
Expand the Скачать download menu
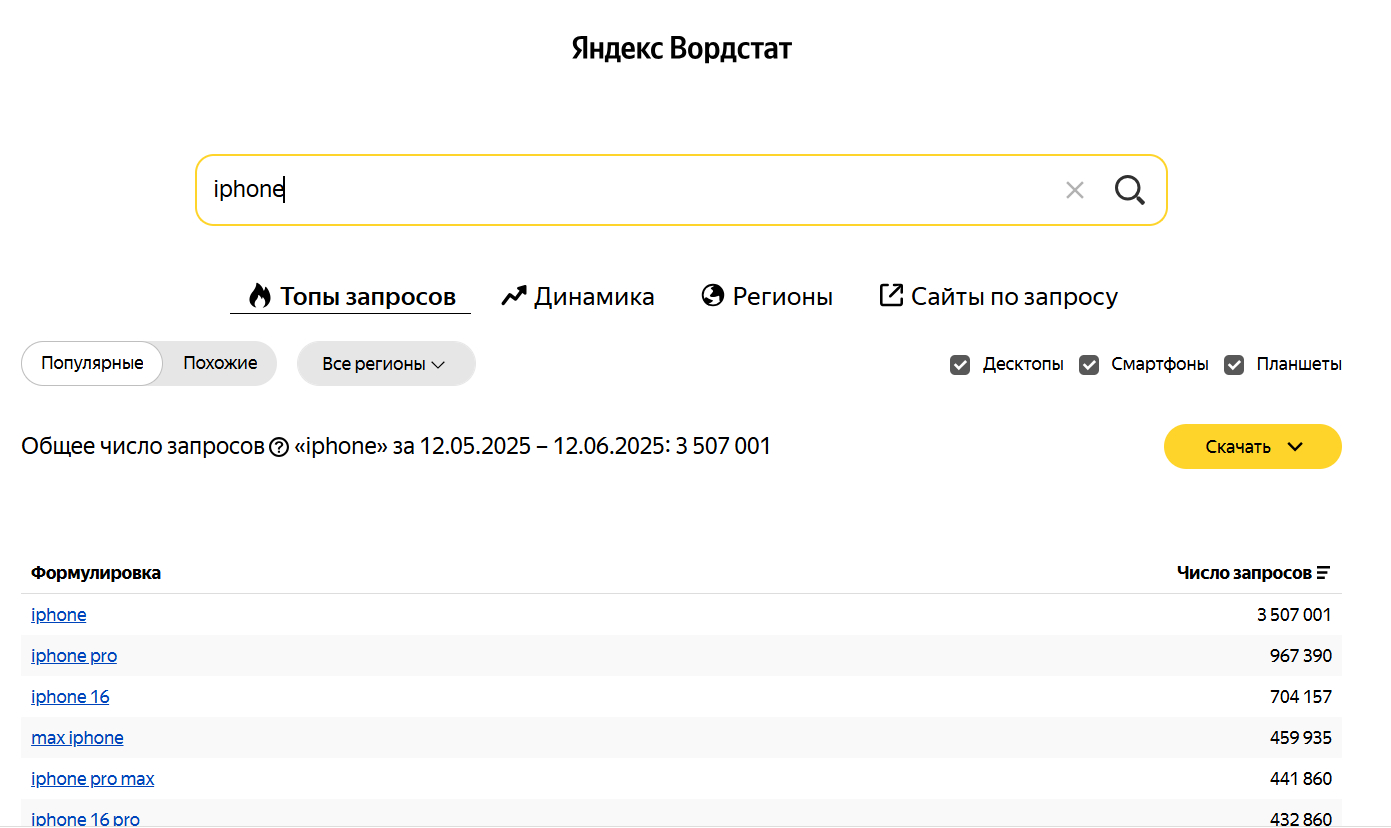pyautogui.click(x=1252, y=447)
